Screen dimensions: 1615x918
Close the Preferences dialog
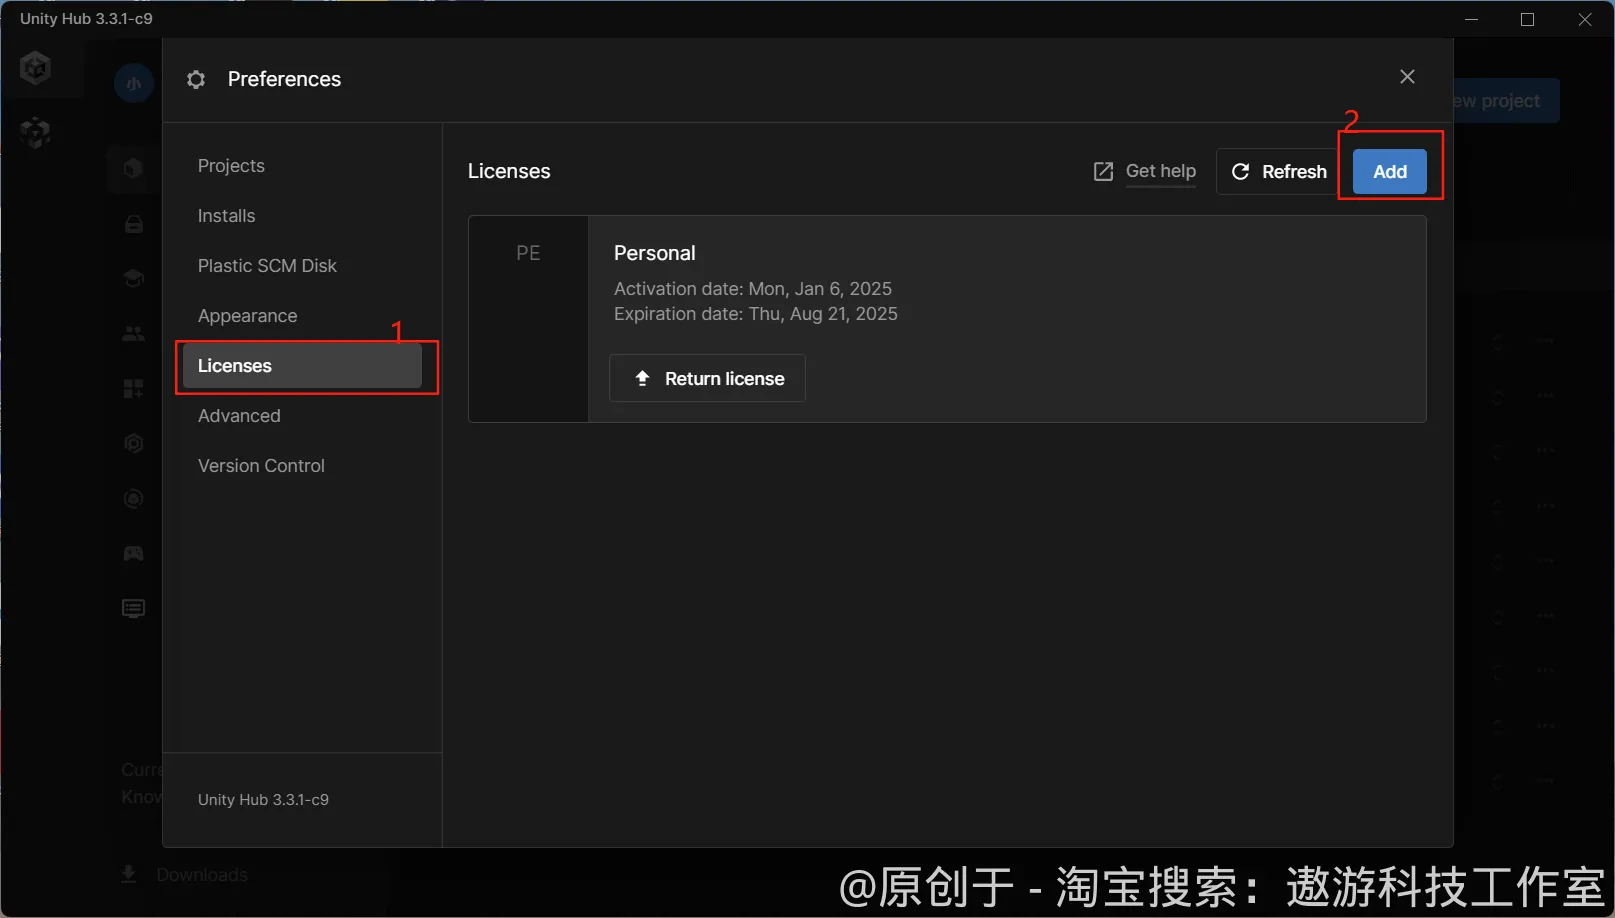click(x=1407, y=77)
